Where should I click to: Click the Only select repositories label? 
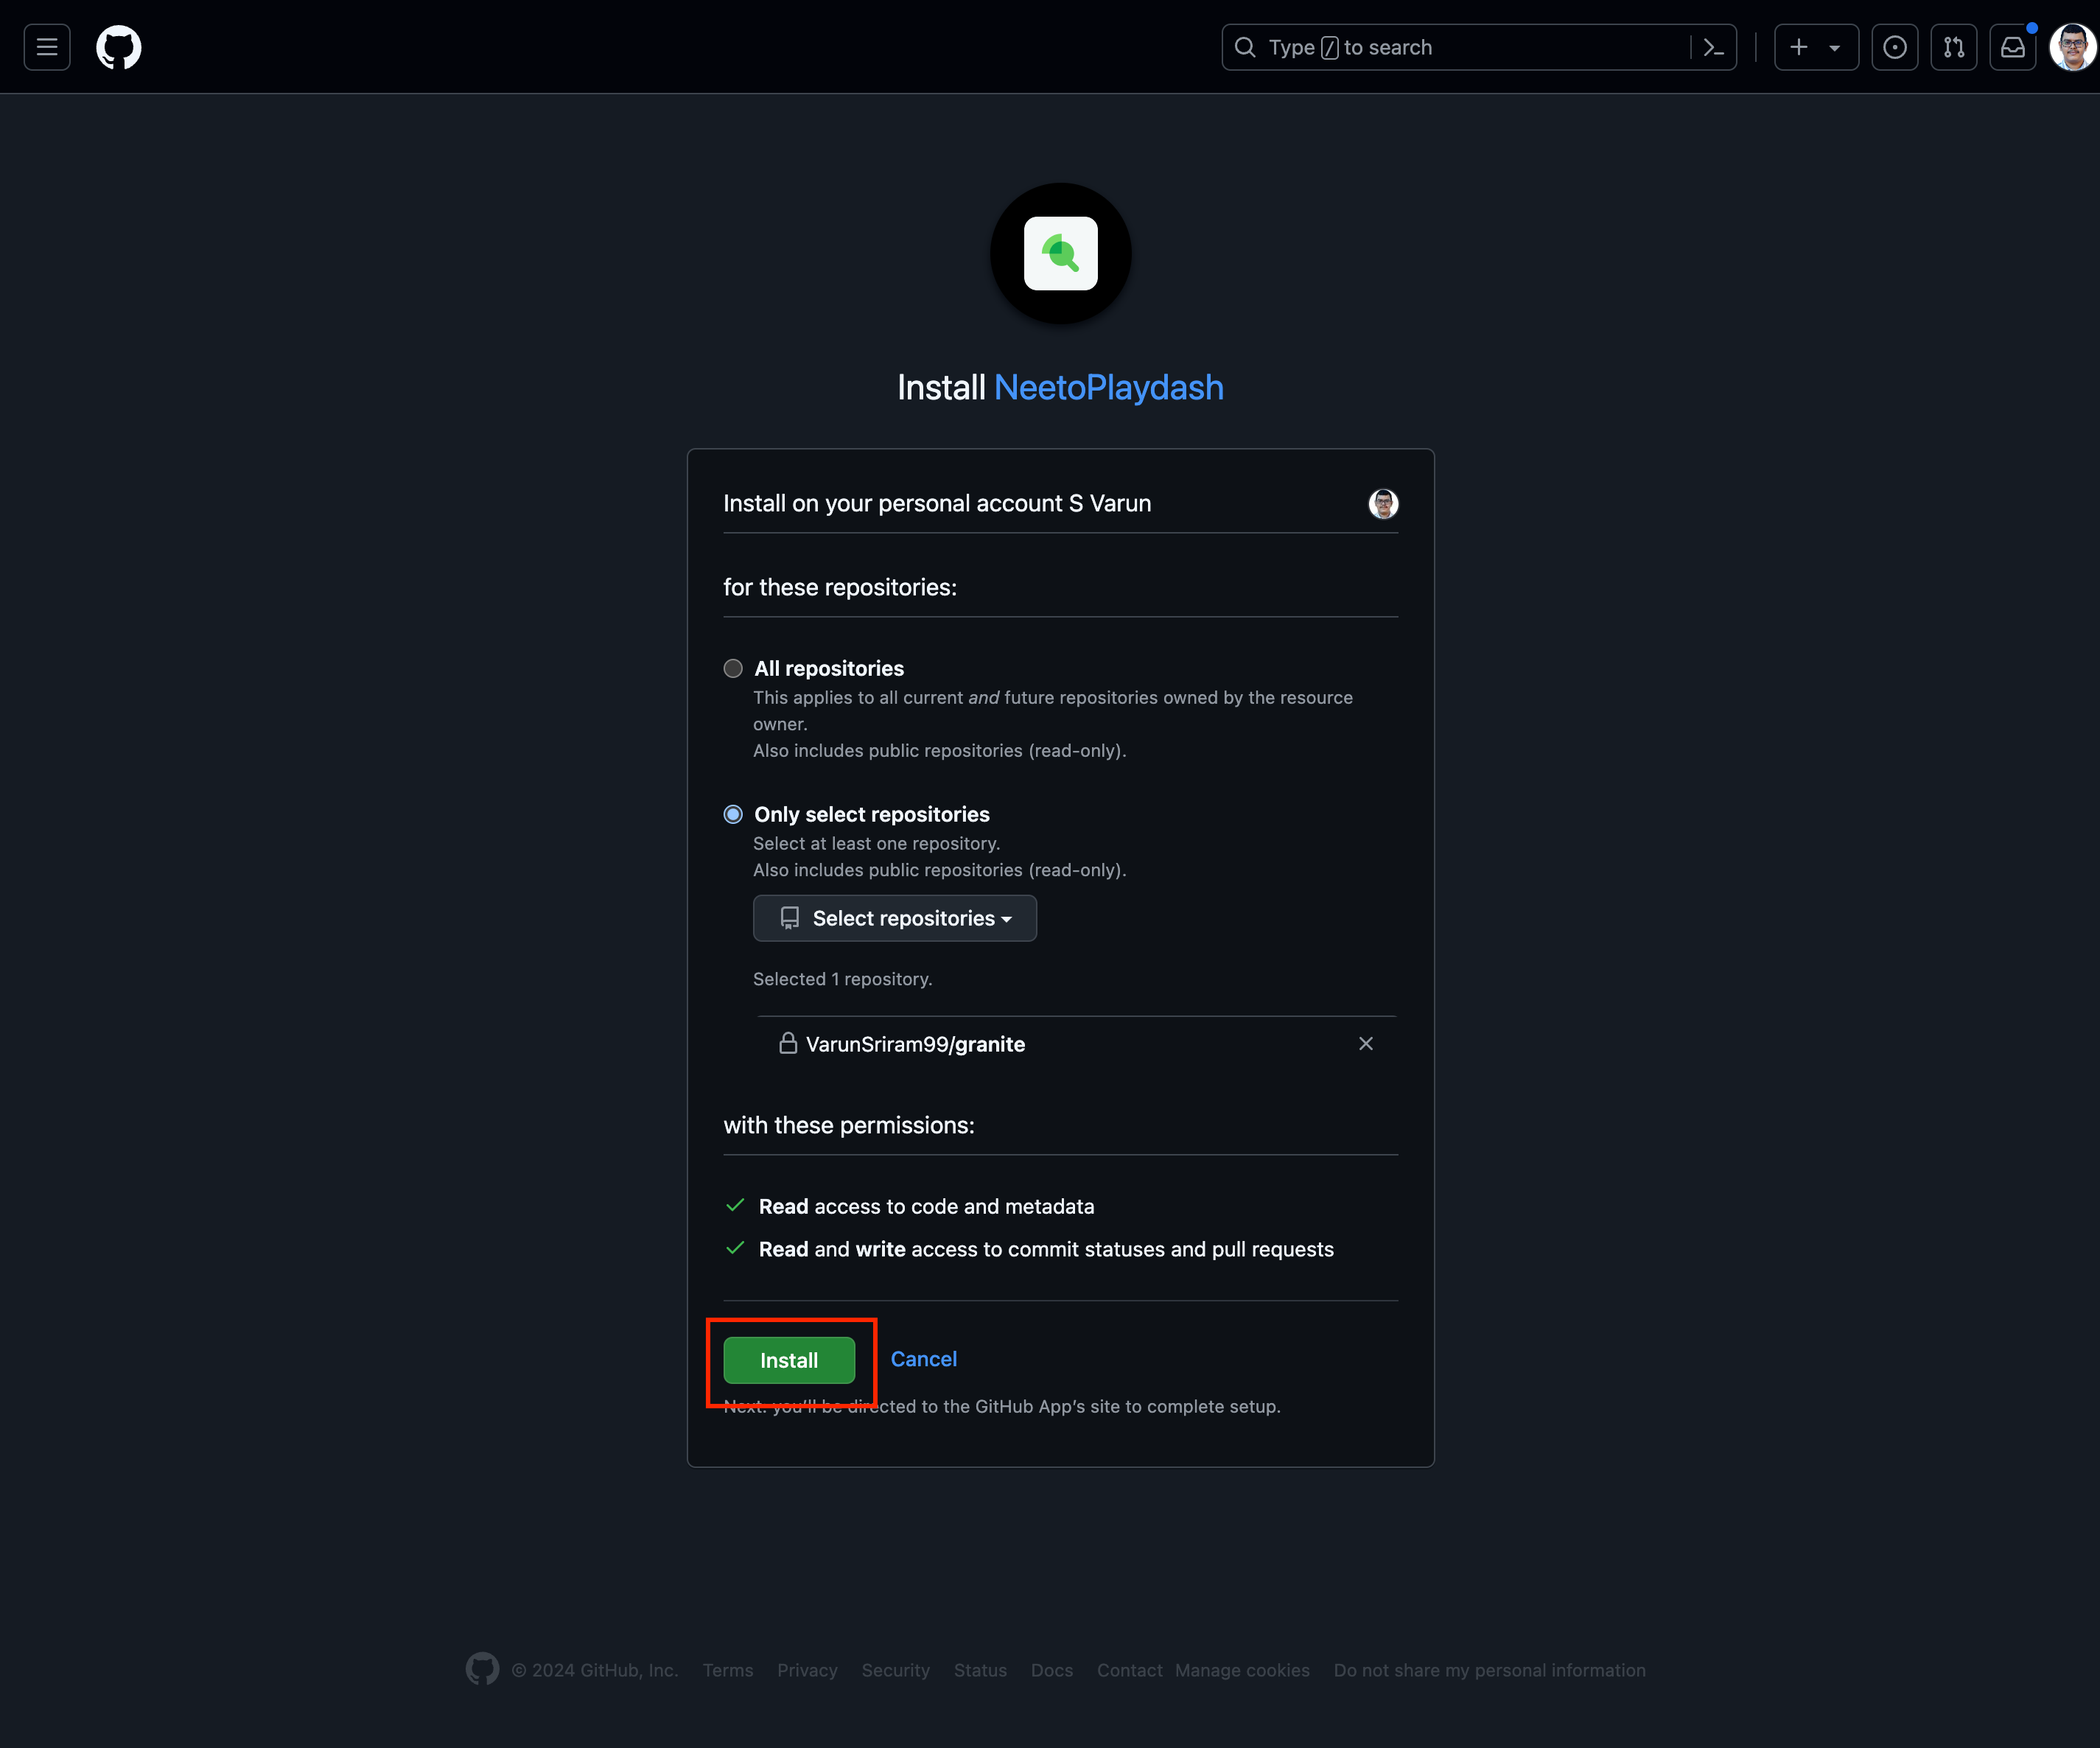pyautogui.click(x=872, y=814)
